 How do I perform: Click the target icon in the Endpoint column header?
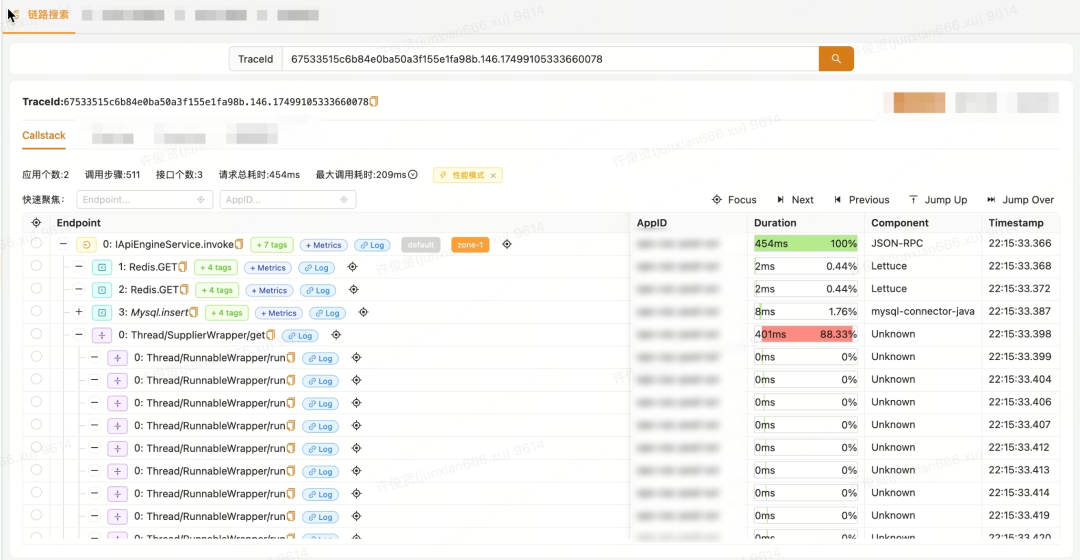pos(37,222)
